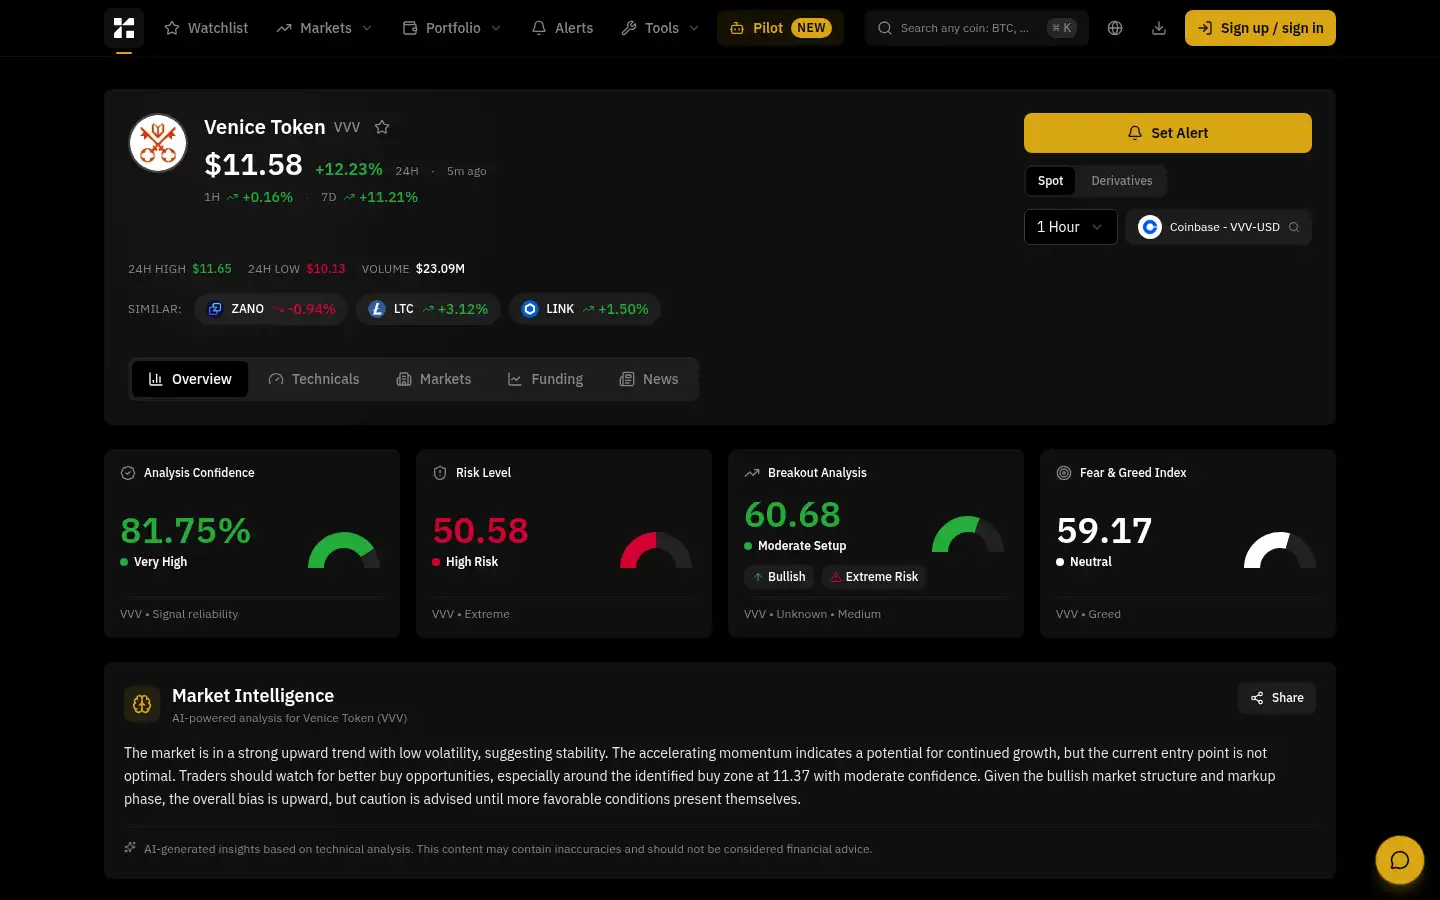Image resolution: width=1440 pixels, height=900 pixels.
Task: Click the 1H +0.16% change
Action: [x=248, y=197]
